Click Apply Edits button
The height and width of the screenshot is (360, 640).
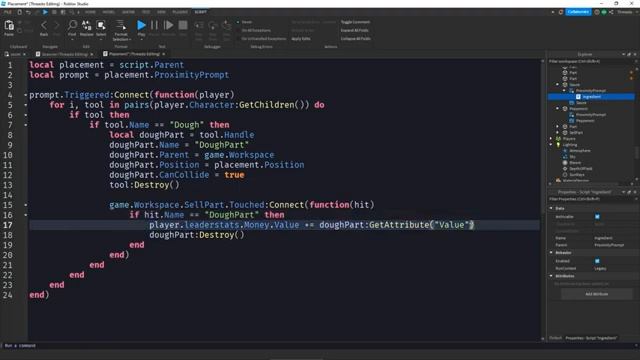coord(301,38)
